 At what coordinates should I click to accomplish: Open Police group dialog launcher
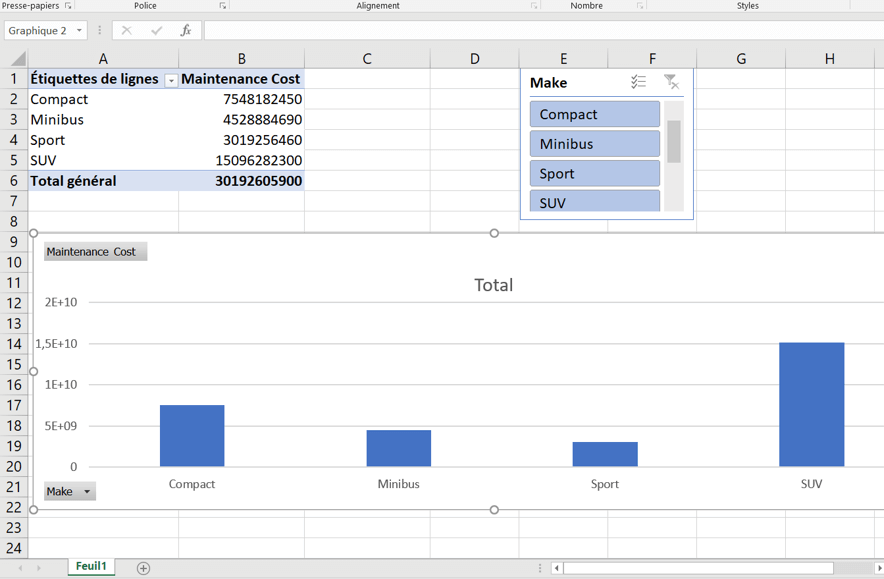point(223,6)
